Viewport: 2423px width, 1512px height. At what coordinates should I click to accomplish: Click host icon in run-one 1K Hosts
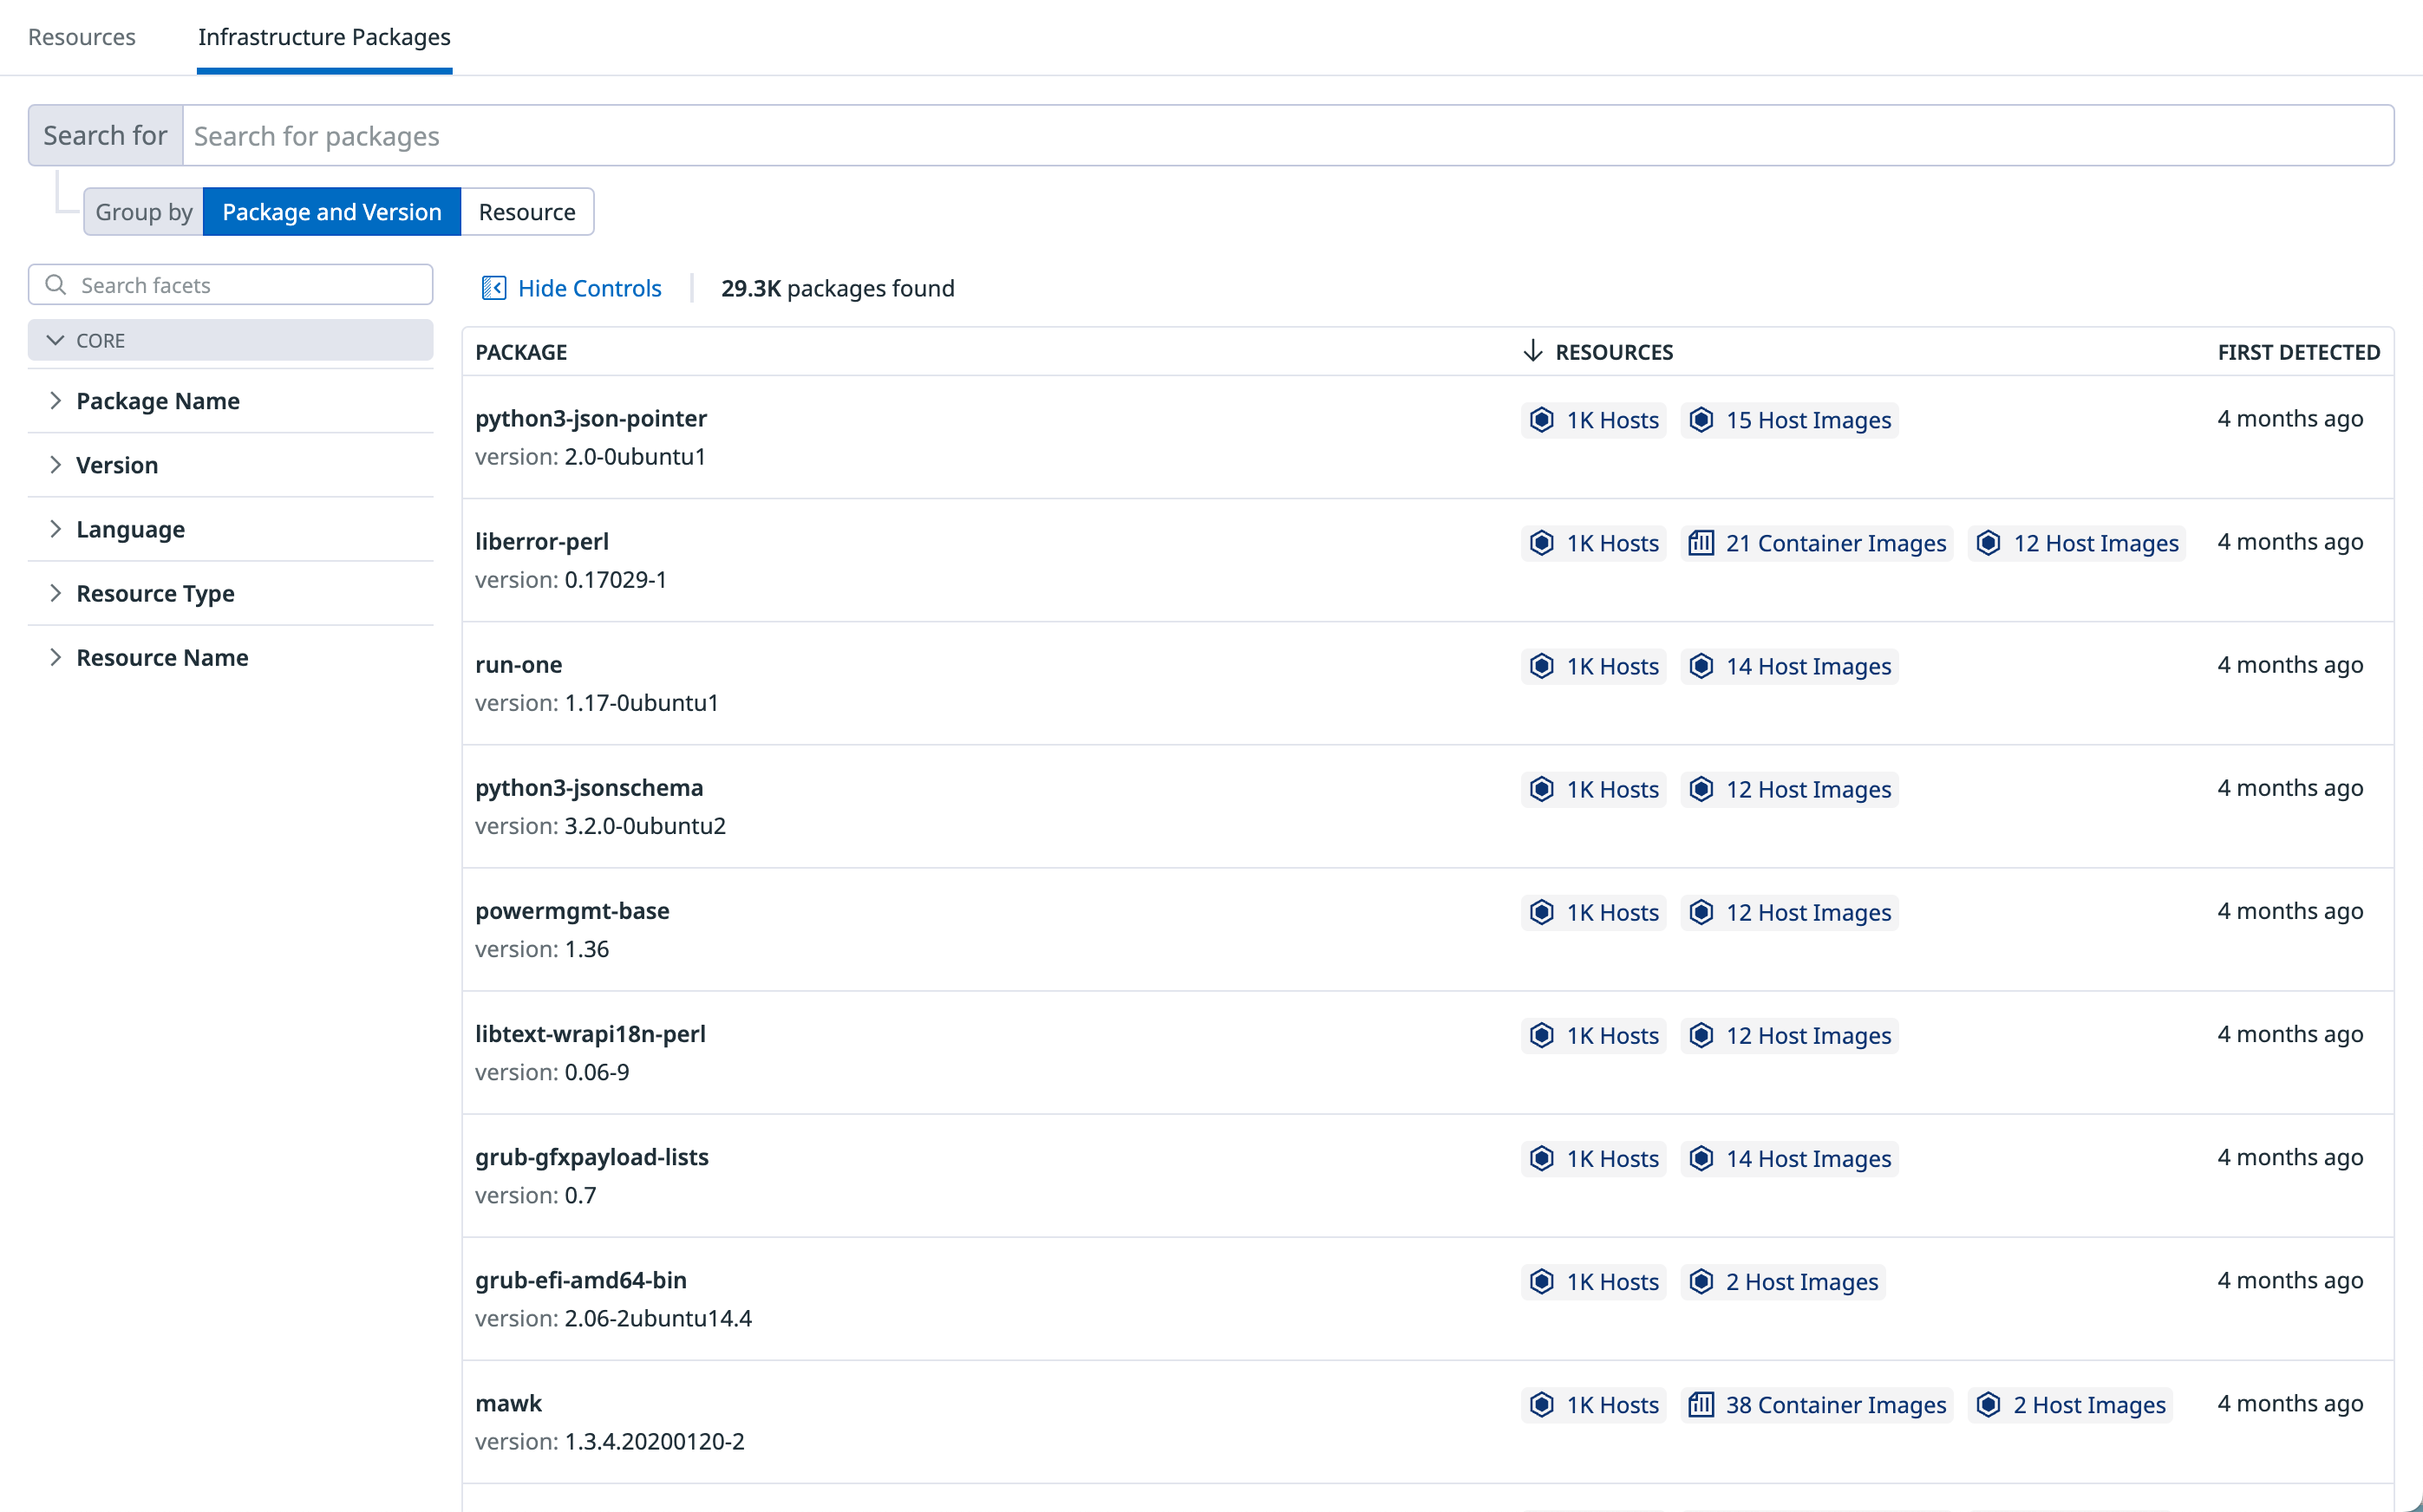[x=1542, y=666]
